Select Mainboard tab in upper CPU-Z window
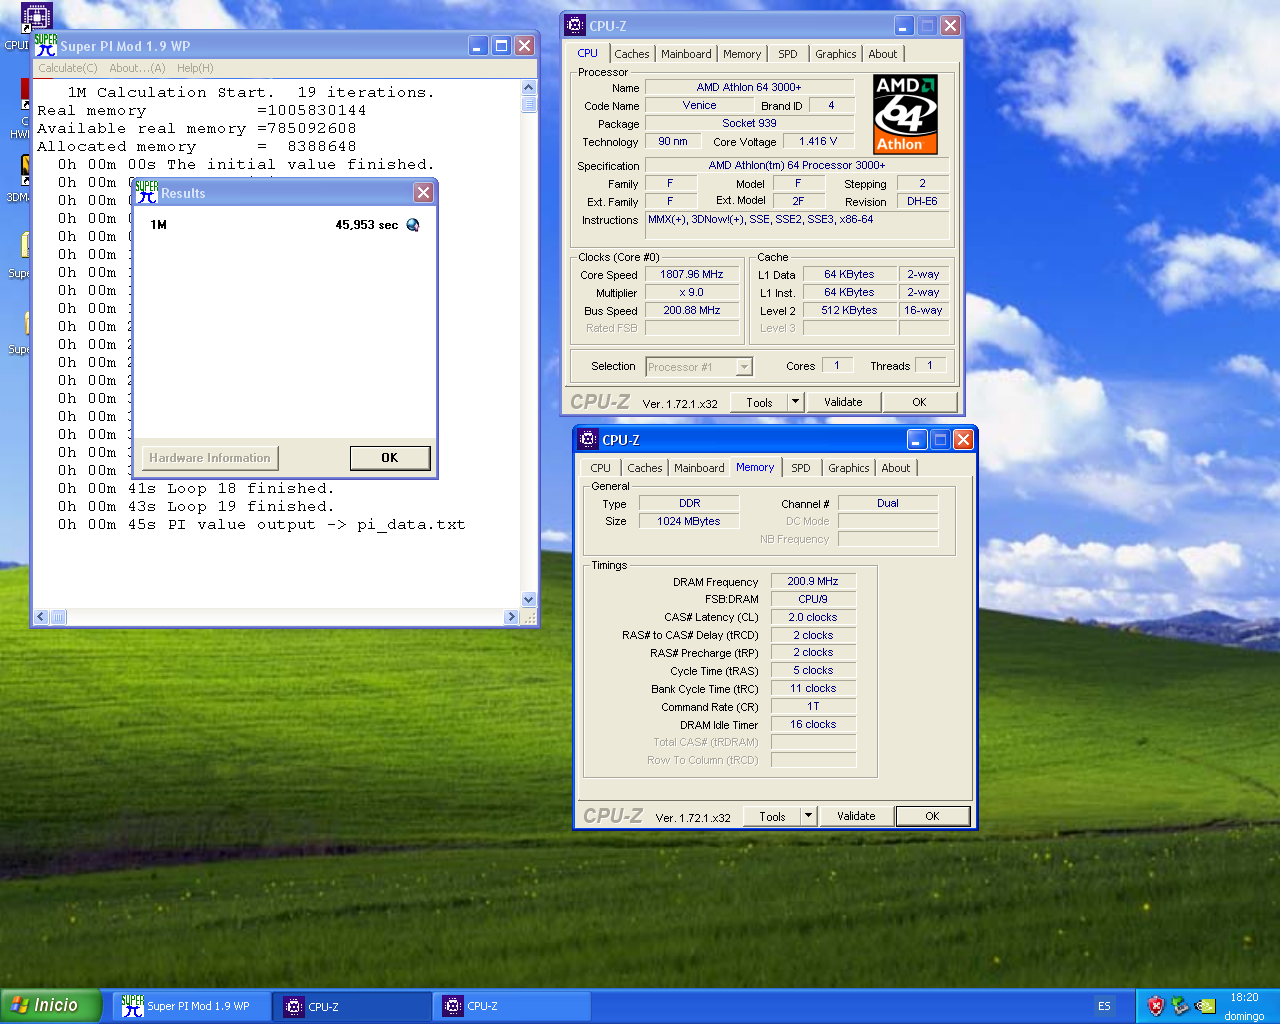 pos(686,54)
